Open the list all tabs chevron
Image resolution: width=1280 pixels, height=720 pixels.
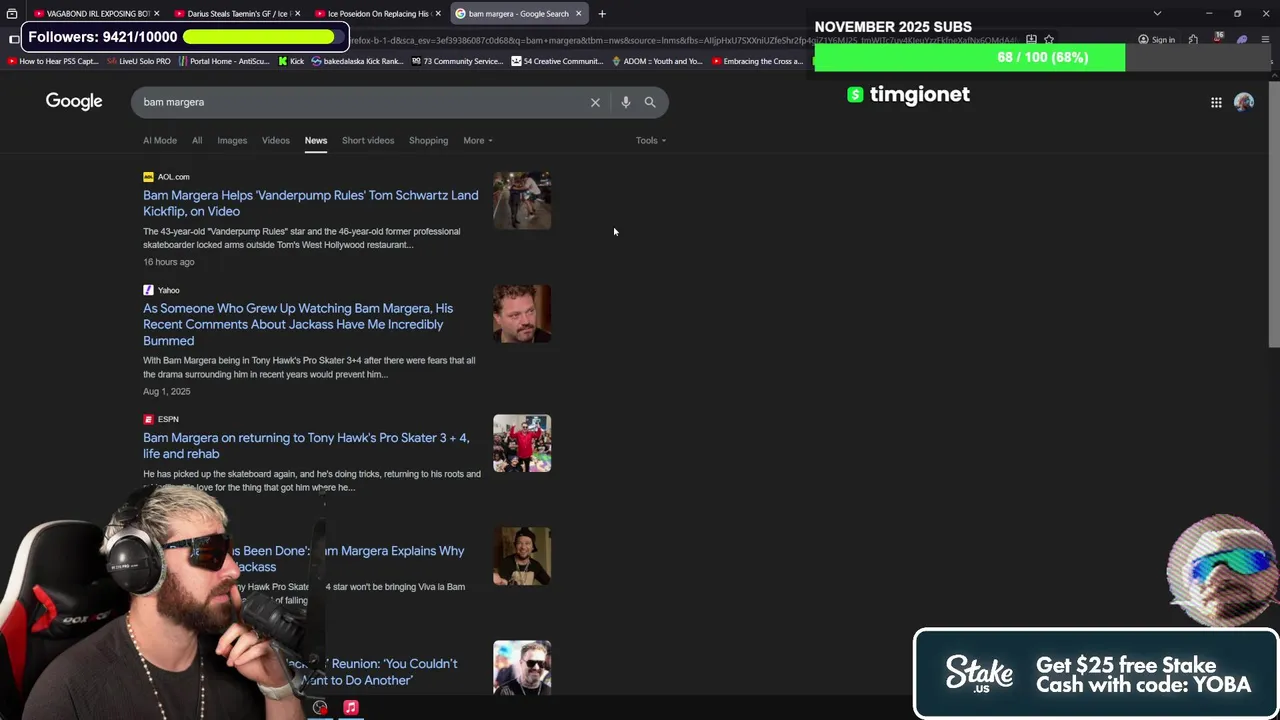coord(1157,14)
